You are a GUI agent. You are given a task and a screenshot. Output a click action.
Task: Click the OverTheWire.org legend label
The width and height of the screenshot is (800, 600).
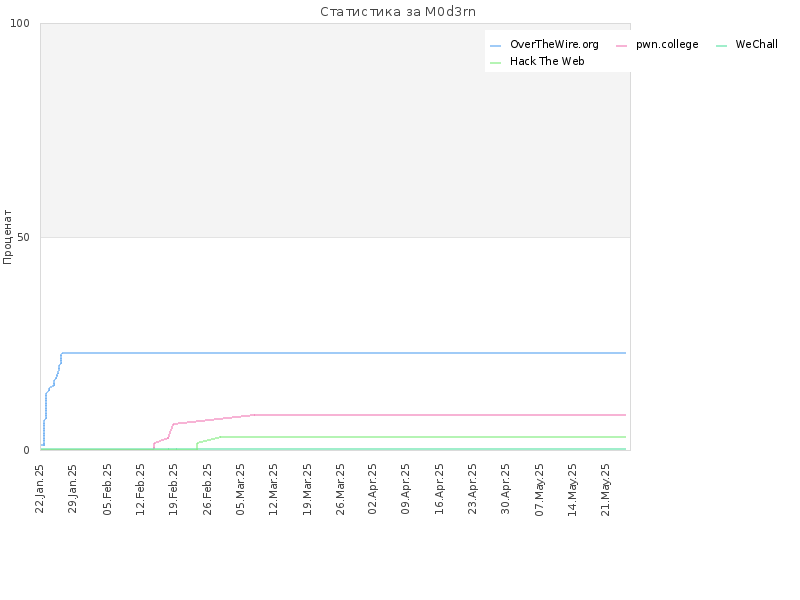(554, 44)
